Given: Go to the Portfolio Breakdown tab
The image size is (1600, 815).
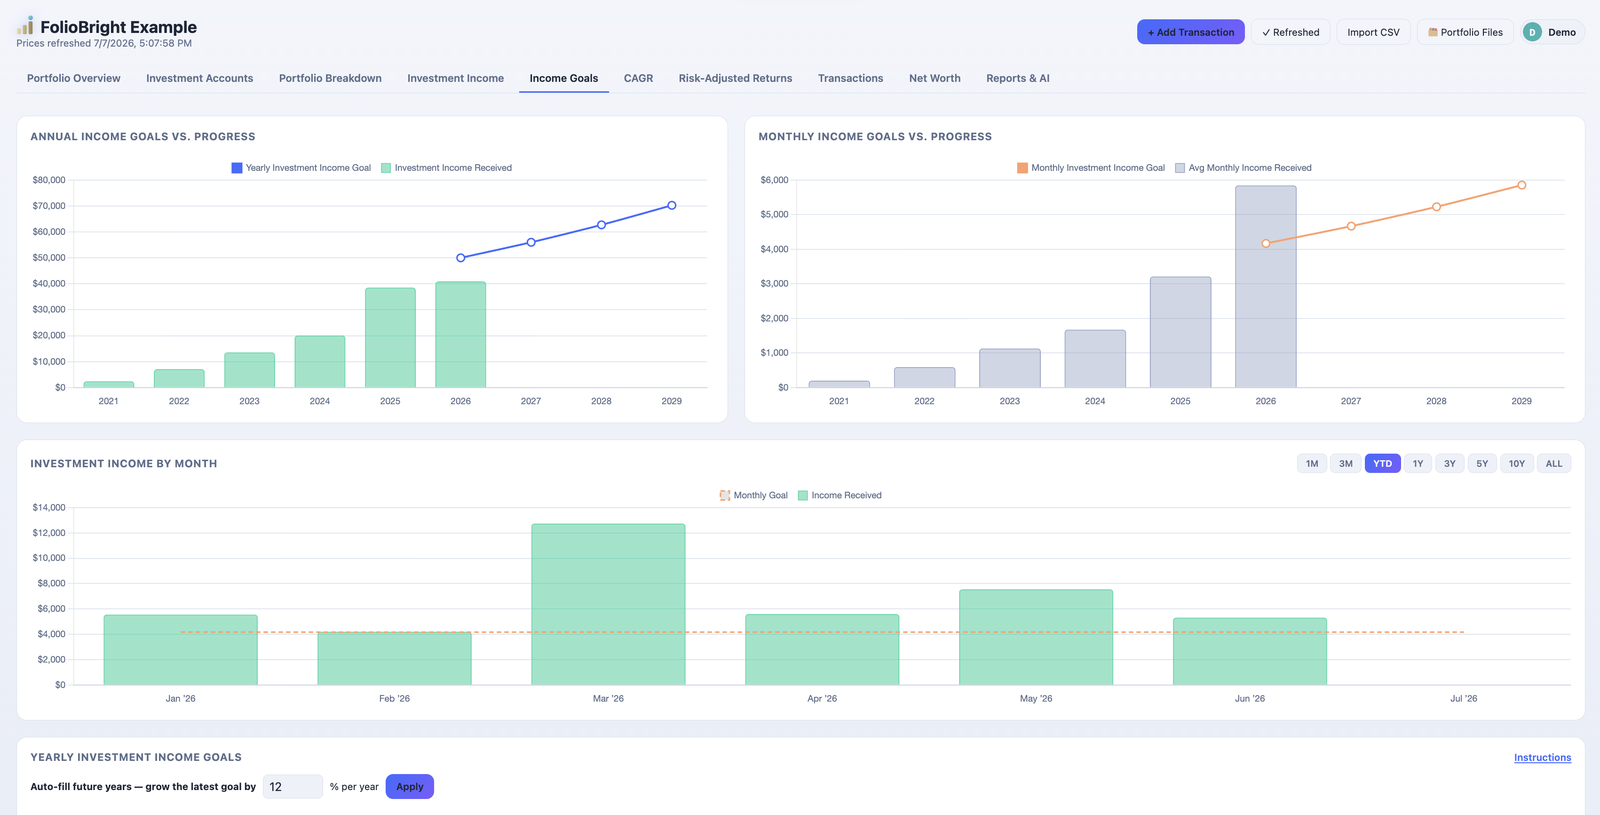Looking at the screenshot, I should [330, 78].
